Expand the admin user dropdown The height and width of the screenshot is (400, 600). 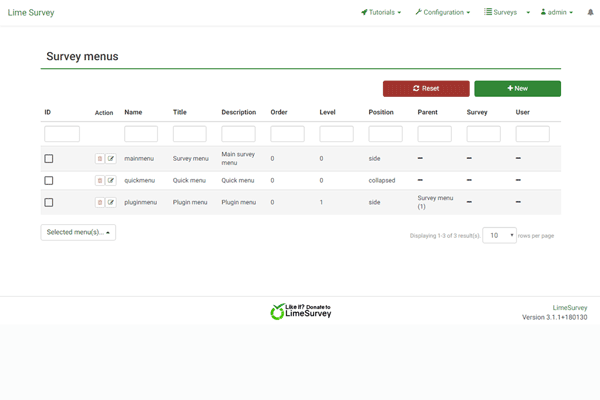click(x=557, y=13)
